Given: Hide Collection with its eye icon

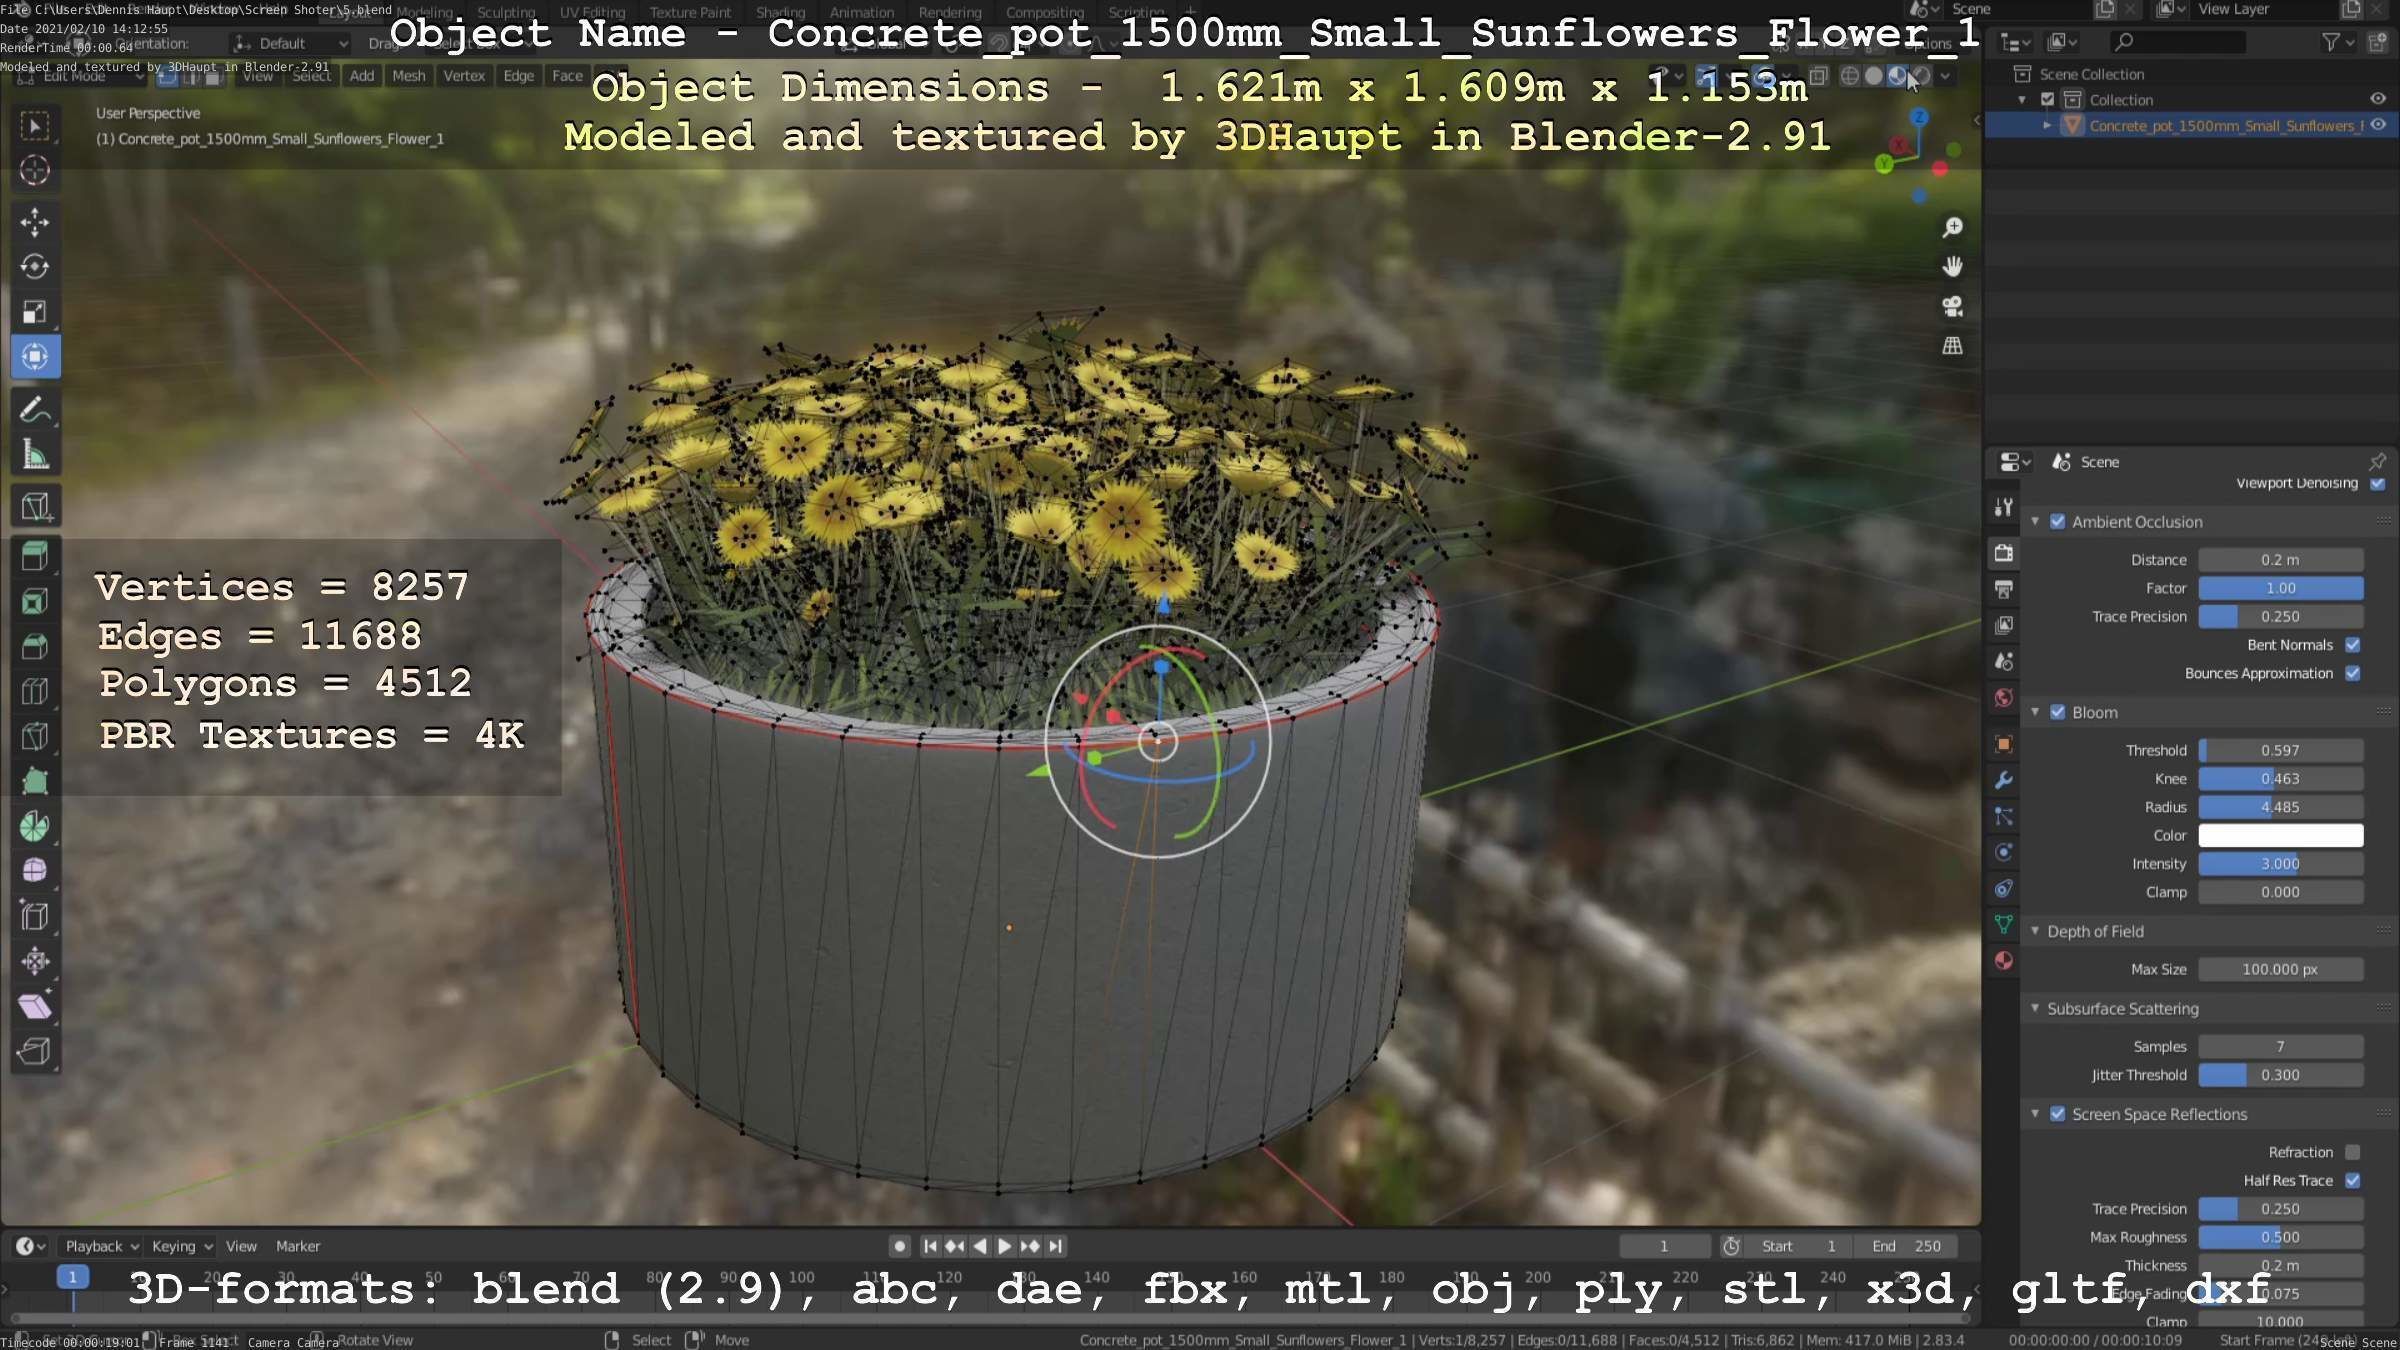Looking at the screenshot, I should [2378, 99].
